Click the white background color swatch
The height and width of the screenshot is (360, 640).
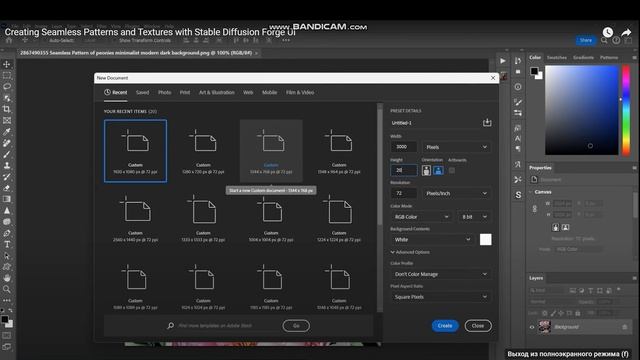tap(486, 240)
